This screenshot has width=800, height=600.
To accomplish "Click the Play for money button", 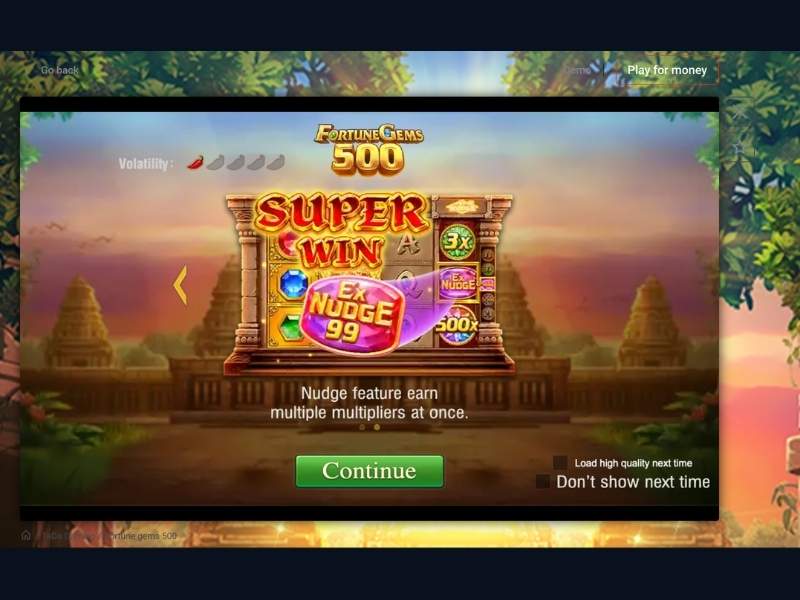I will (667, 70).
